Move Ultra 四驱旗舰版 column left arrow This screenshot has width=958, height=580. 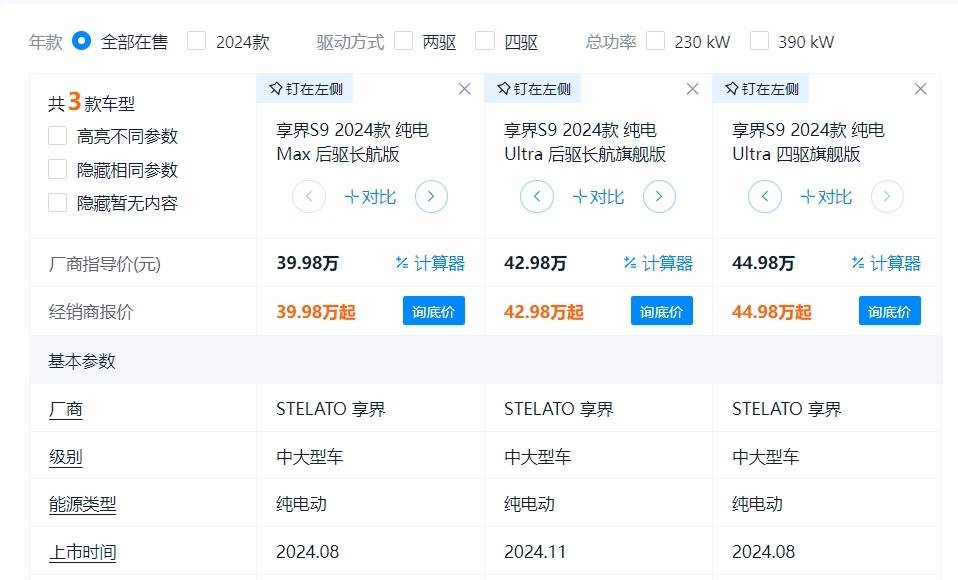(765, 197)
